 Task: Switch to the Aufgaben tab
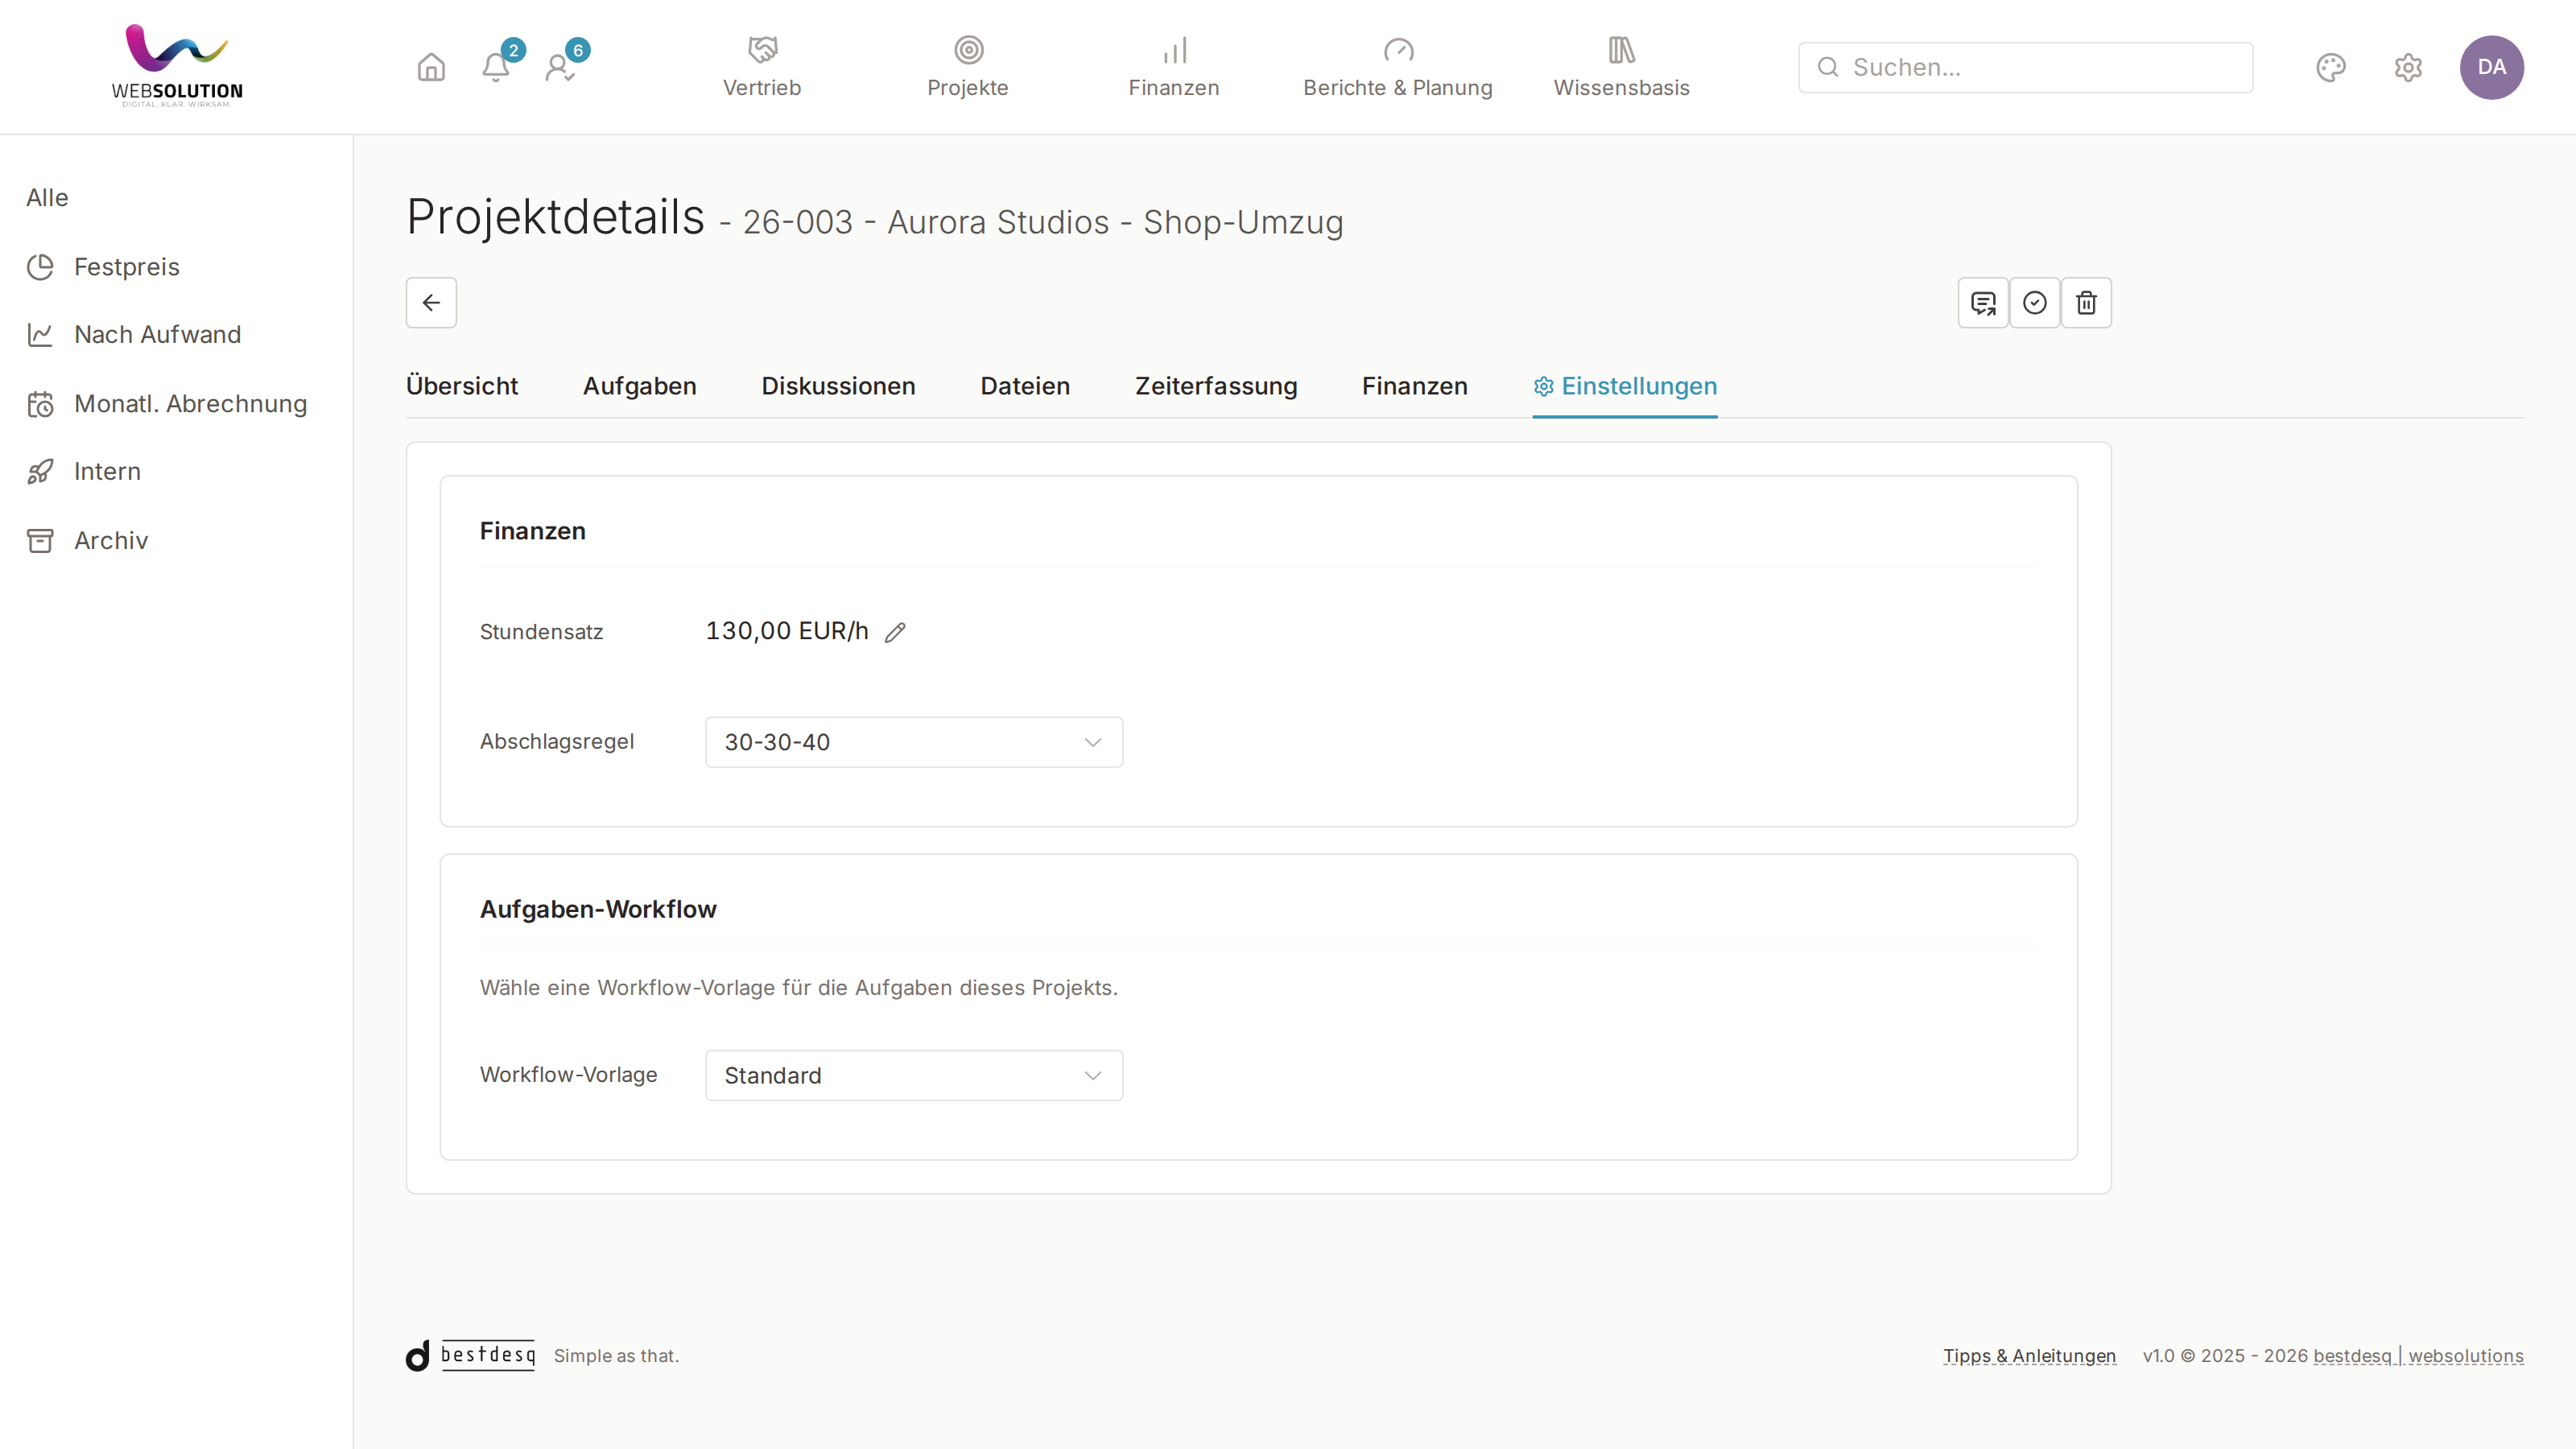click(x=640, y=386)
